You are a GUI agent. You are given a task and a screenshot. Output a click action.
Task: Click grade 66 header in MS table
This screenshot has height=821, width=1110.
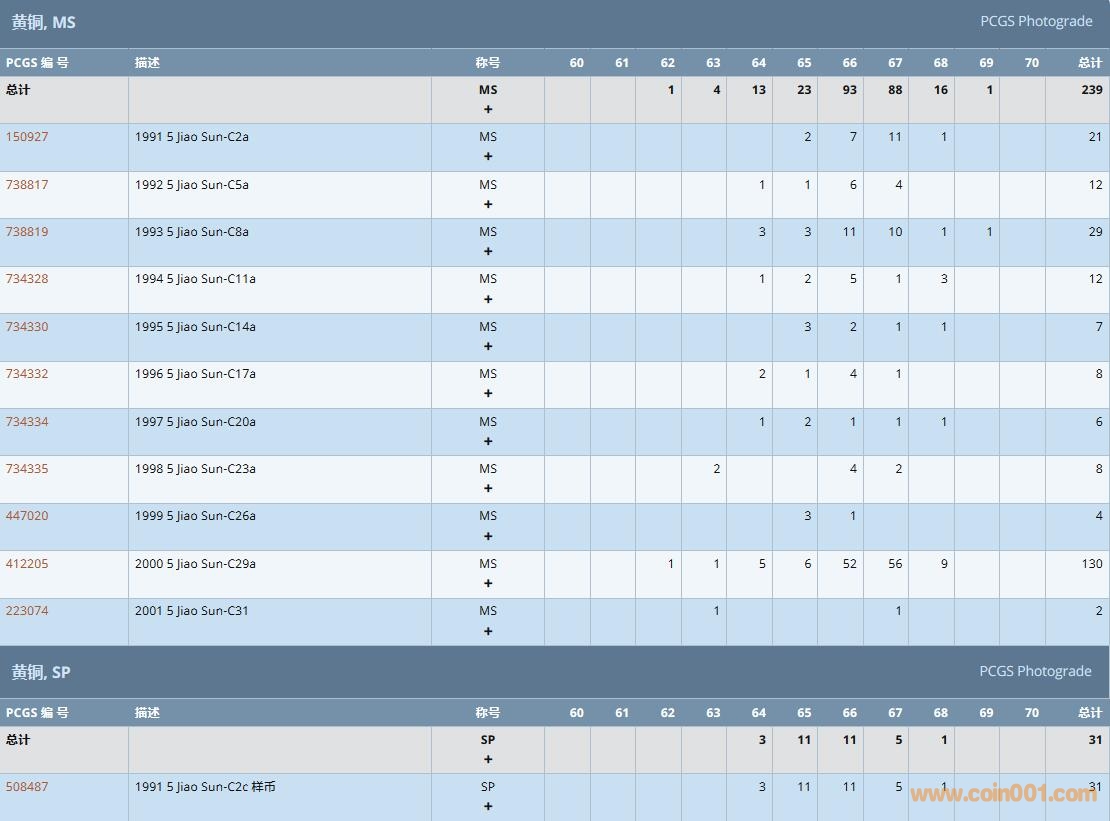coord(849,63)
